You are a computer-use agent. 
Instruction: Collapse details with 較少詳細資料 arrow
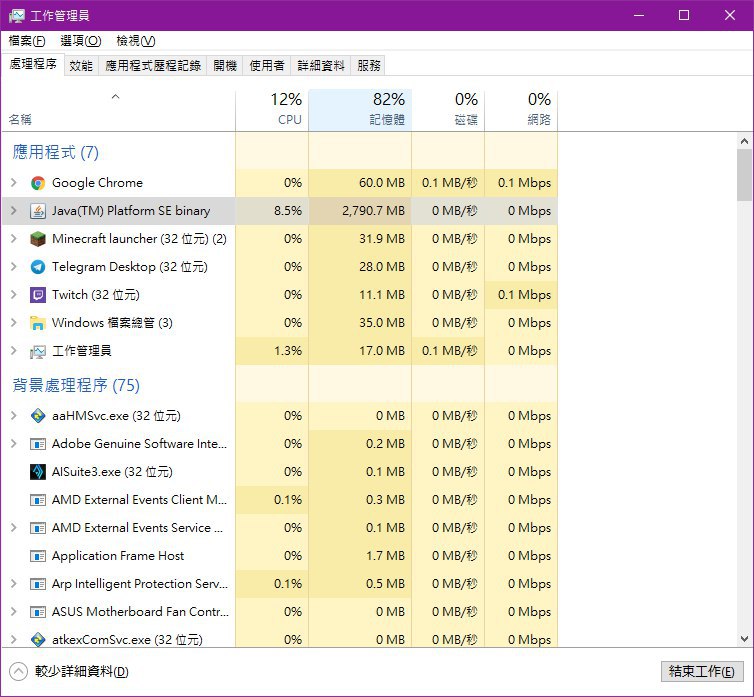[18, 672]
